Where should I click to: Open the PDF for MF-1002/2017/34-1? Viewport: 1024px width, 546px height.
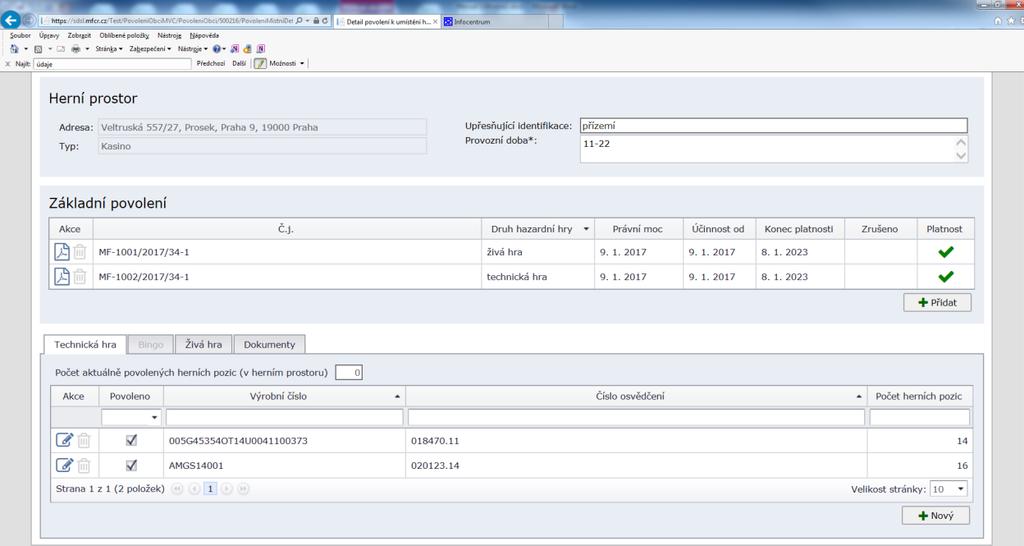pos(62,276)
